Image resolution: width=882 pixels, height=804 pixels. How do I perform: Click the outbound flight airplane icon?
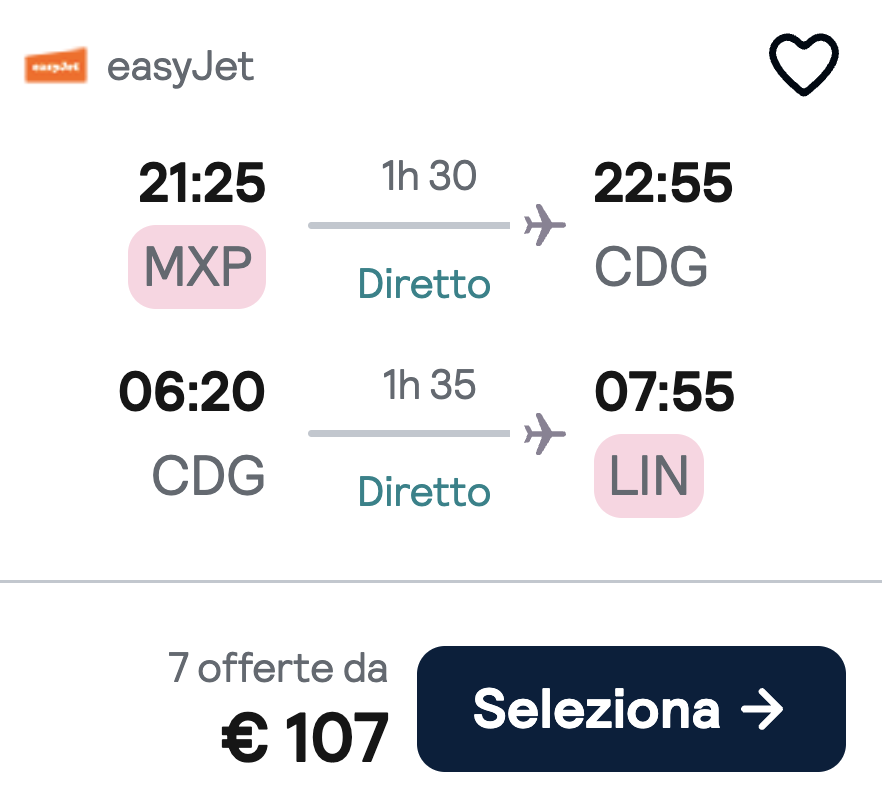pos(545,225)
